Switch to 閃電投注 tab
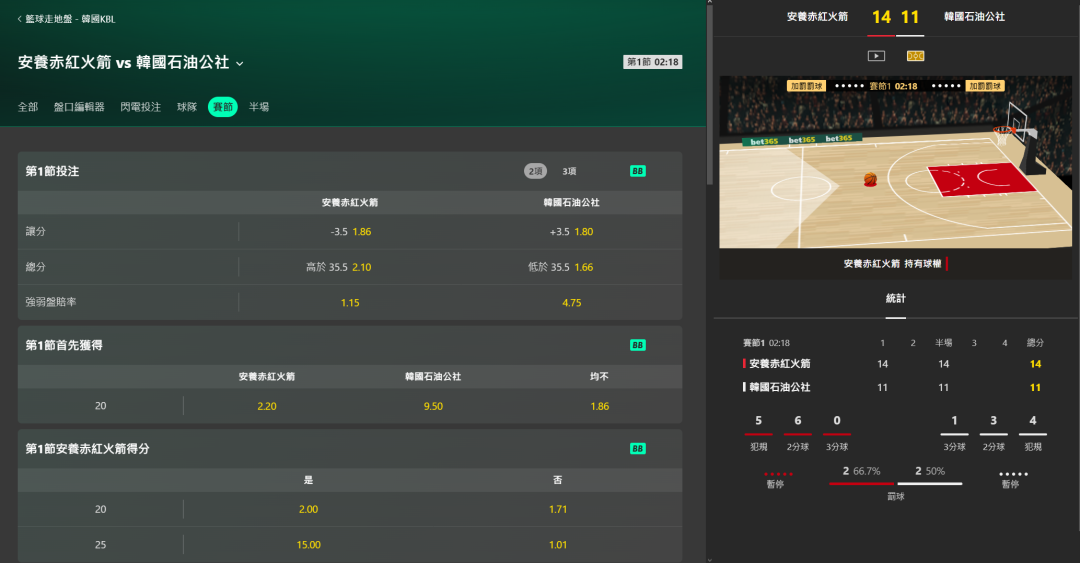The image size is (1080, 563). click(141, 107)
